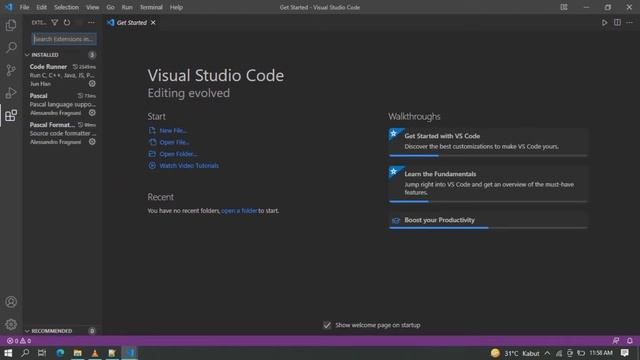The image size is (640, 360).
Task: Click the open a folder link
Action: pos(239,211)
